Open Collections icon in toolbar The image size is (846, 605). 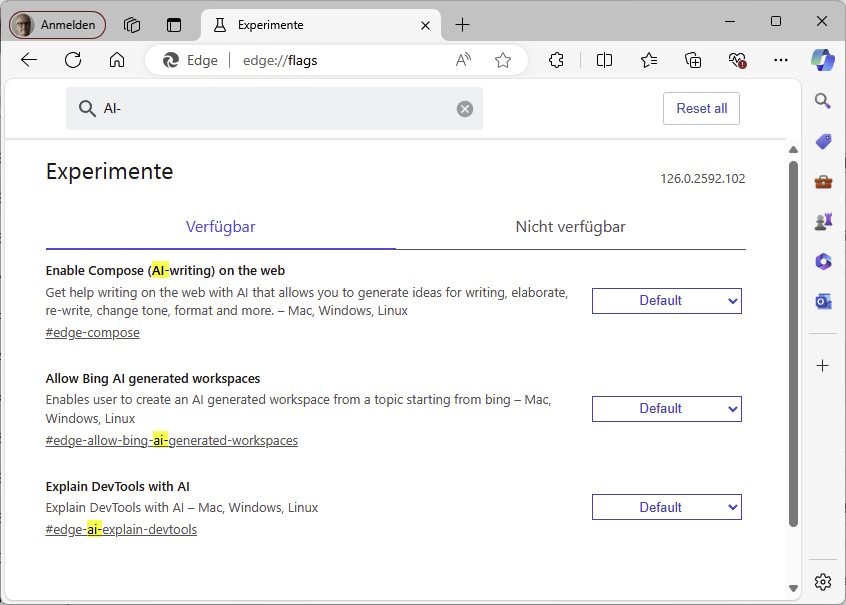(693, 60)
